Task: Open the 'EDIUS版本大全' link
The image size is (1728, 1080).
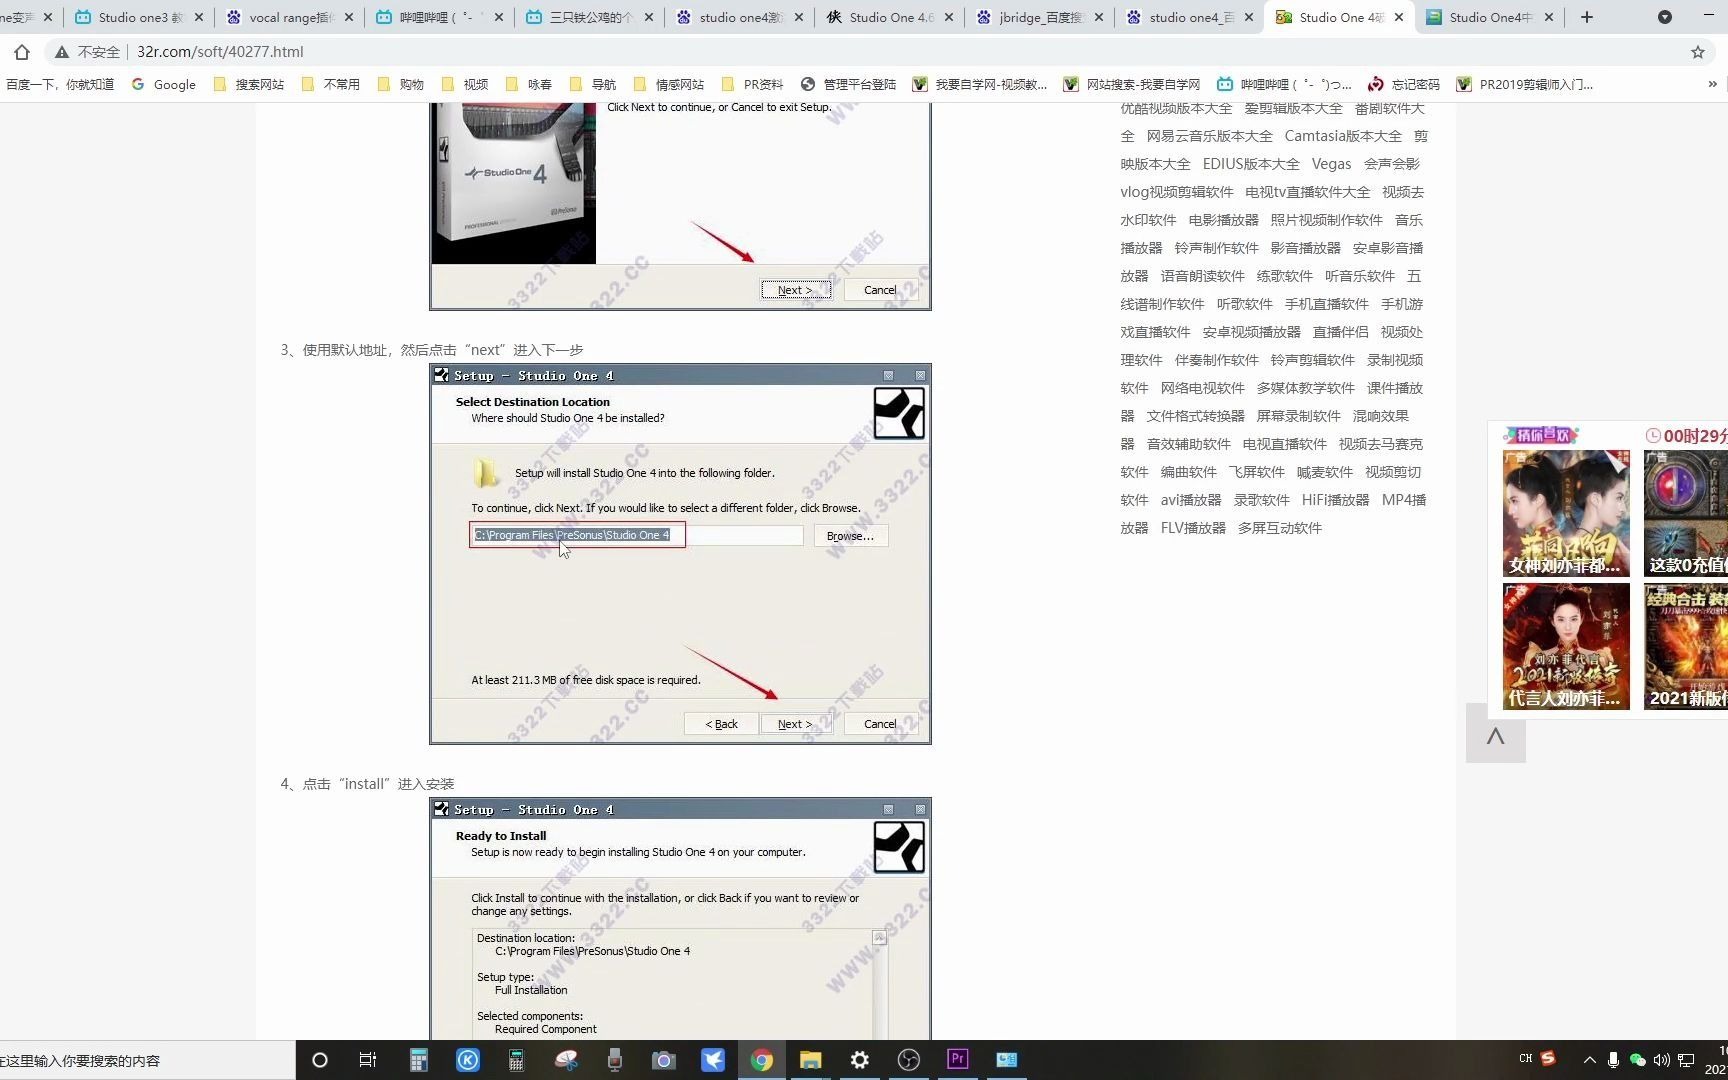Action: (1251, 164)
